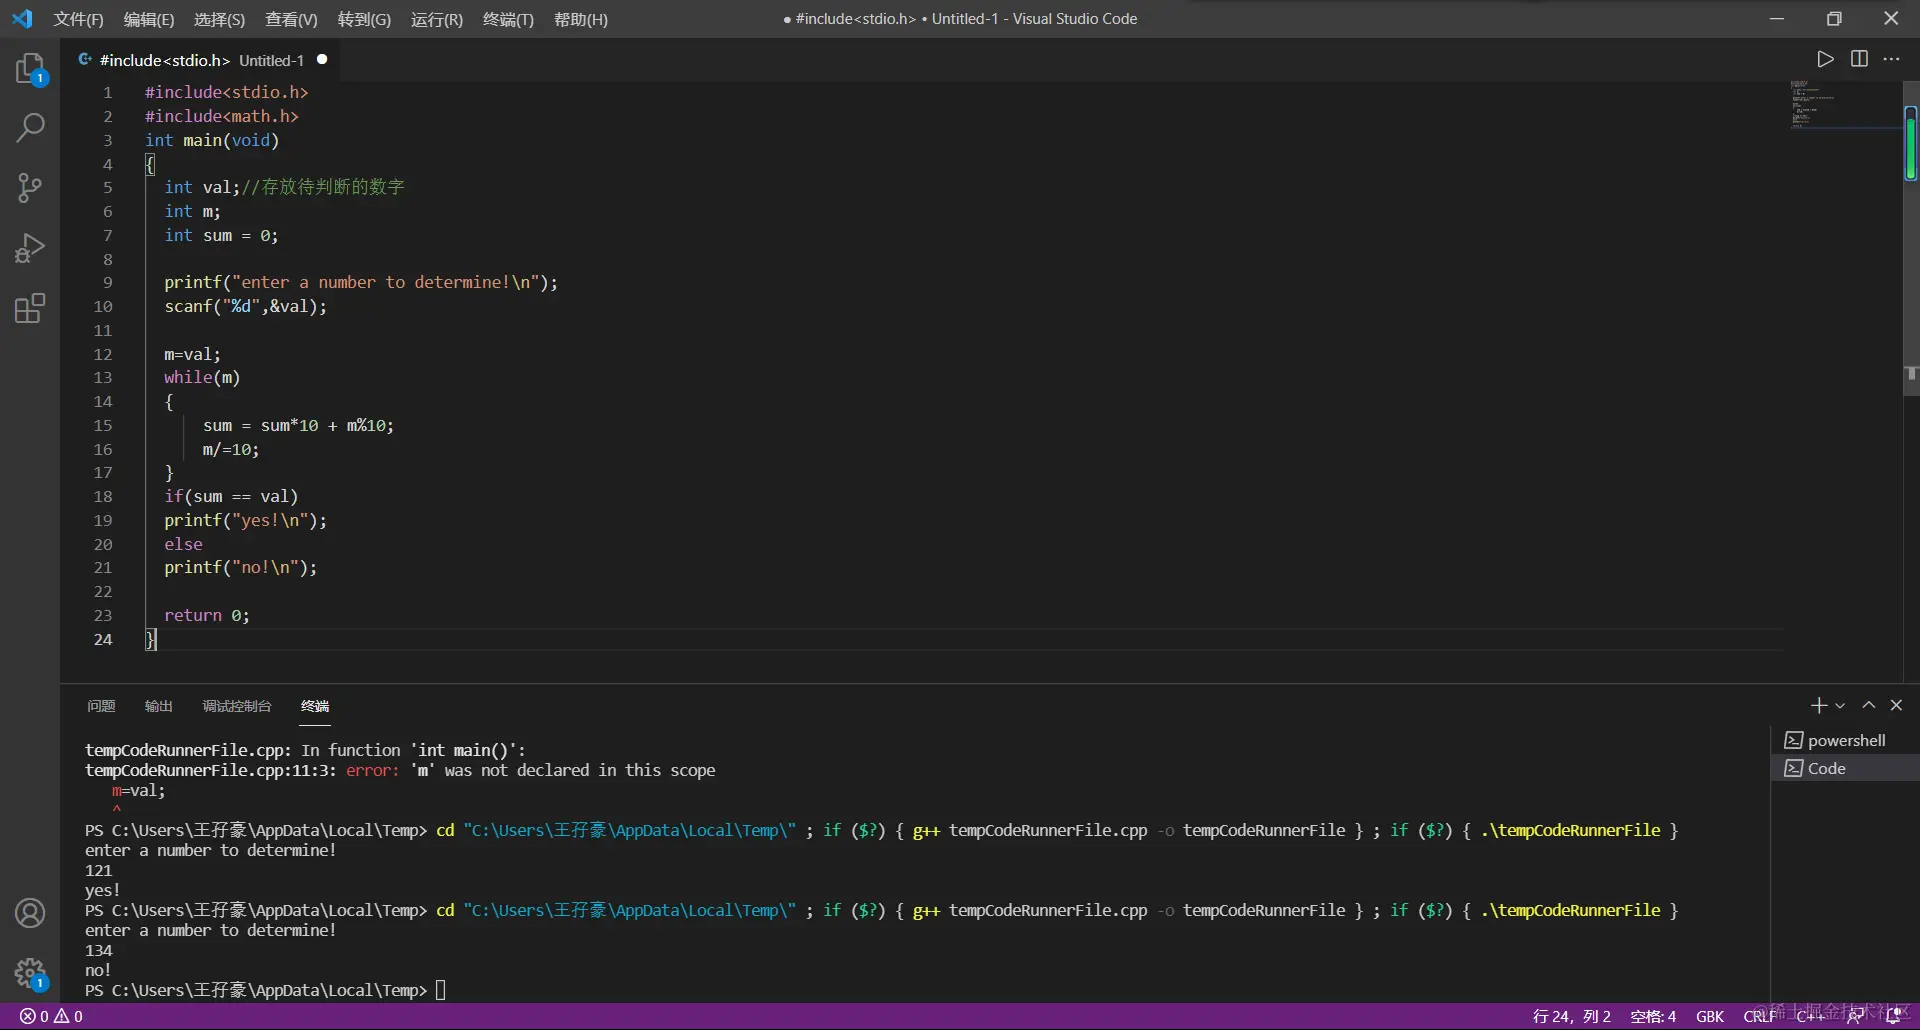
Task: Open the Explorer view in activity bar
Action: click(x=30, y=68)
